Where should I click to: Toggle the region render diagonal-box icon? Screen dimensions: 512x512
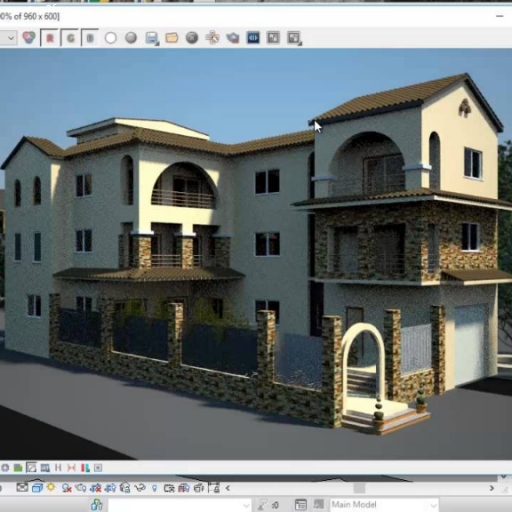tap(31, 468)
